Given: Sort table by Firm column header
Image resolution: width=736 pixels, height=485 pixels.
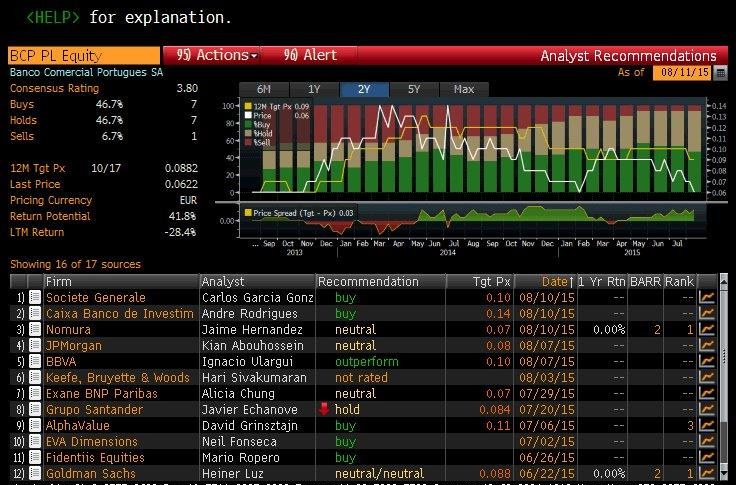Looking at the screenshot, I should (122, 282).
